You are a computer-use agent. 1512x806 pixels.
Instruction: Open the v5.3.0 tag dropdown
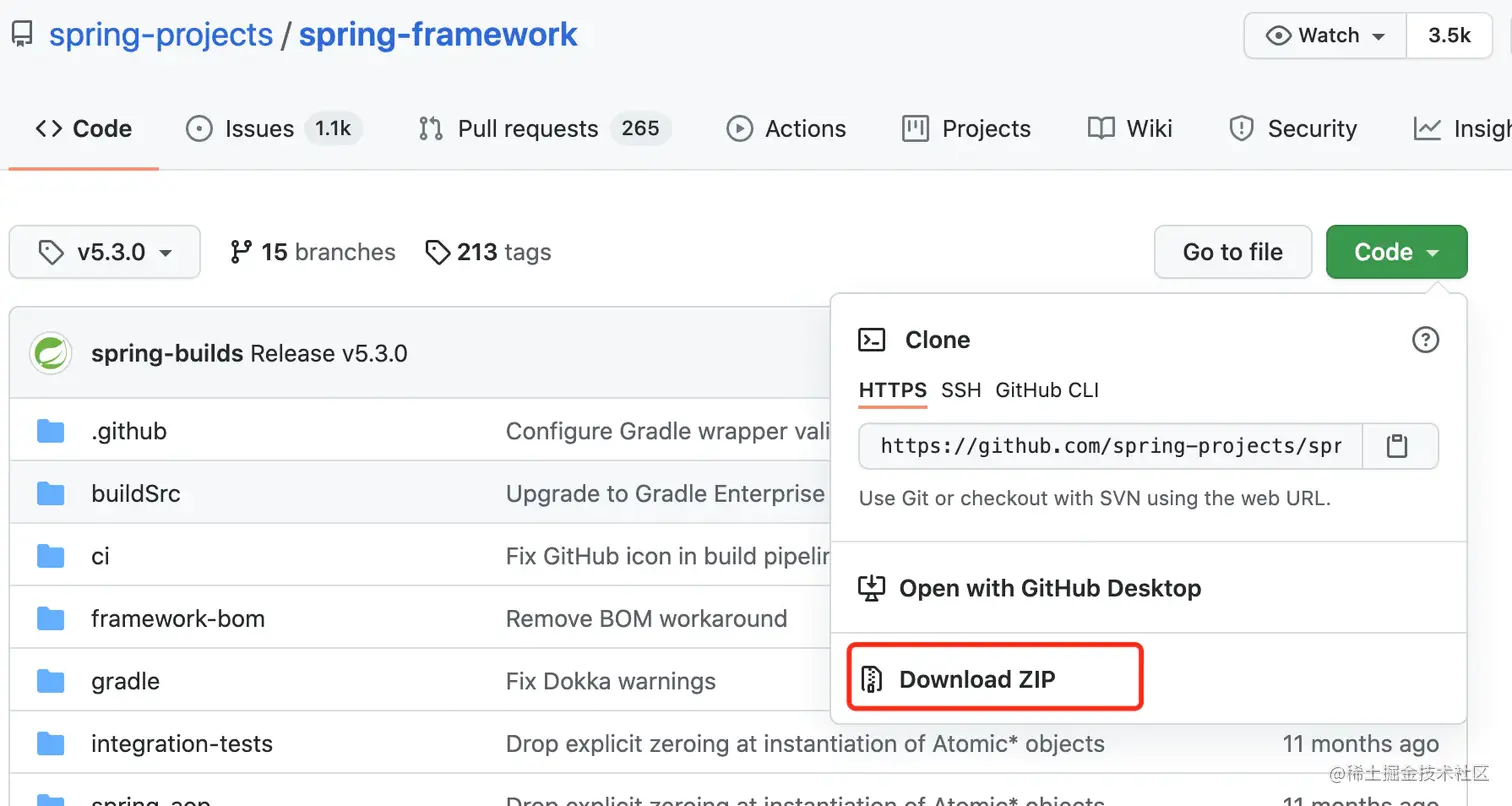[x=105, y=253]
